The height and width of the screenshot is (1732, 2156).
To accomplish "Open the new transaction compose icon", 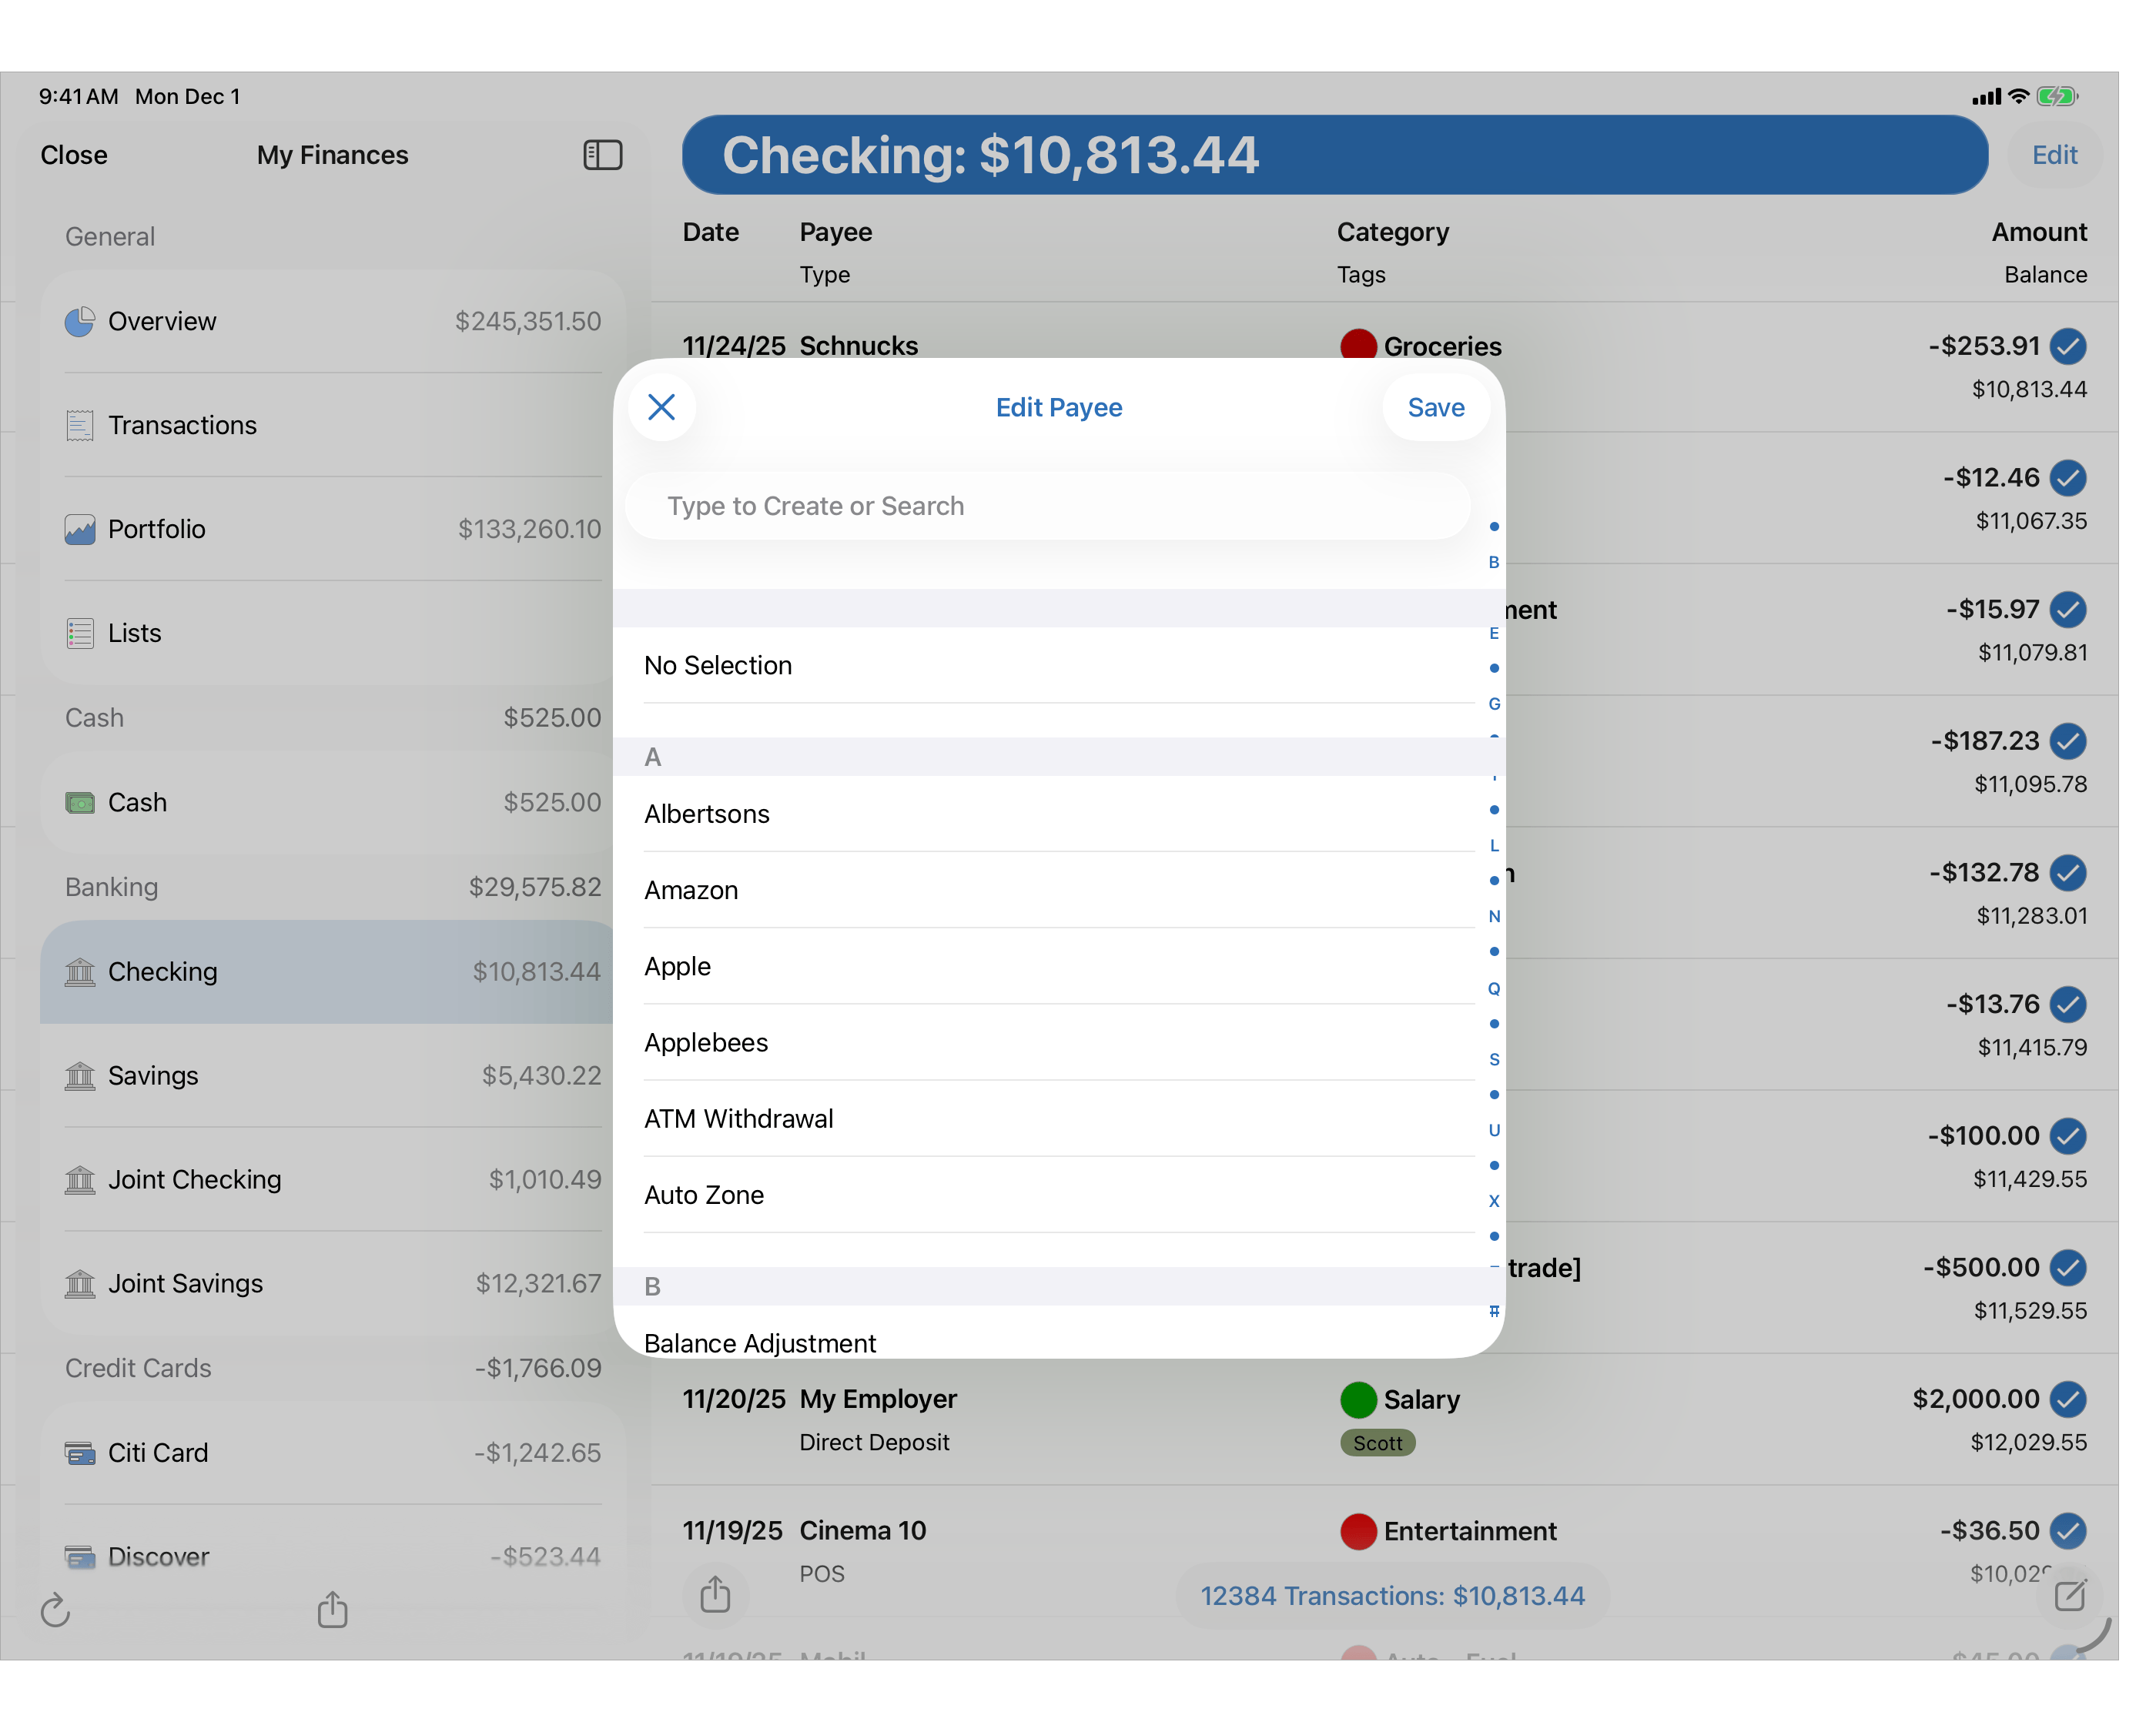I will pos(2069,1595).
